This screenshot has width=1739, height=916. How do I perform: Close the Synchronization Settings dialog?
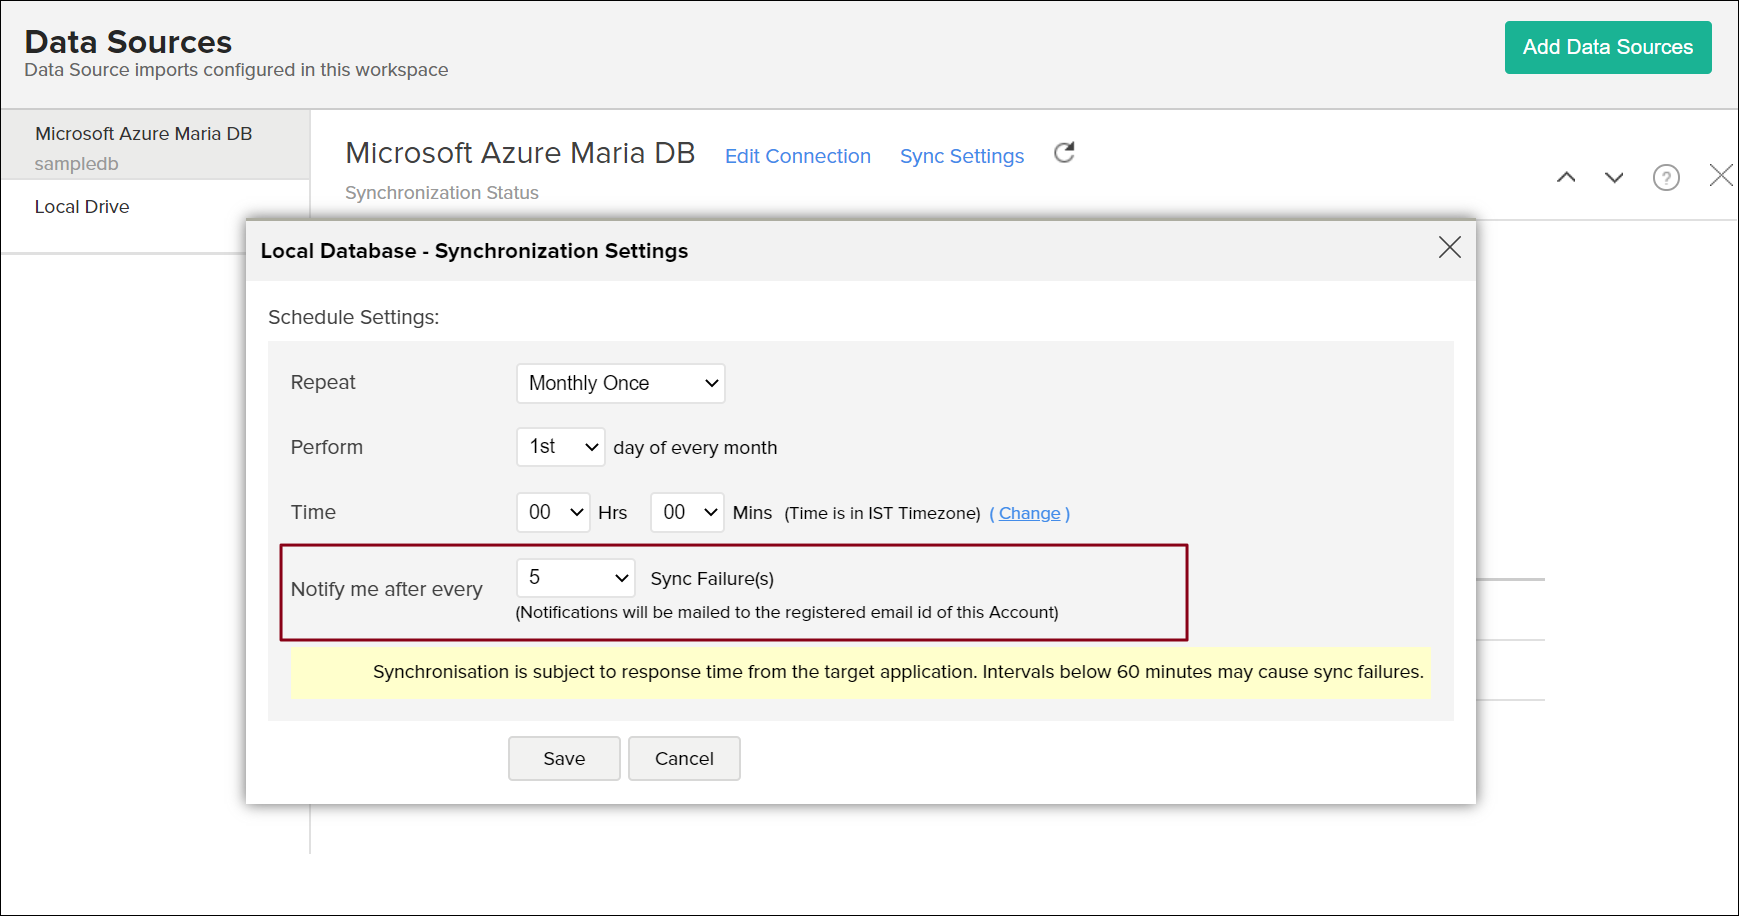pyautogui.click(x=1449, y=247)
